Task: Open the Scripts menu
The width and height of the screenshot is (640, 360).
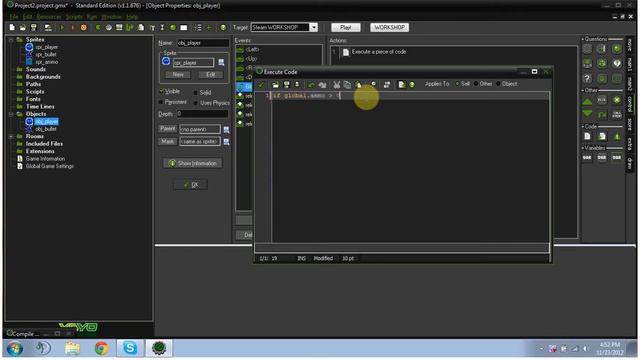Action: click(74, 17)
